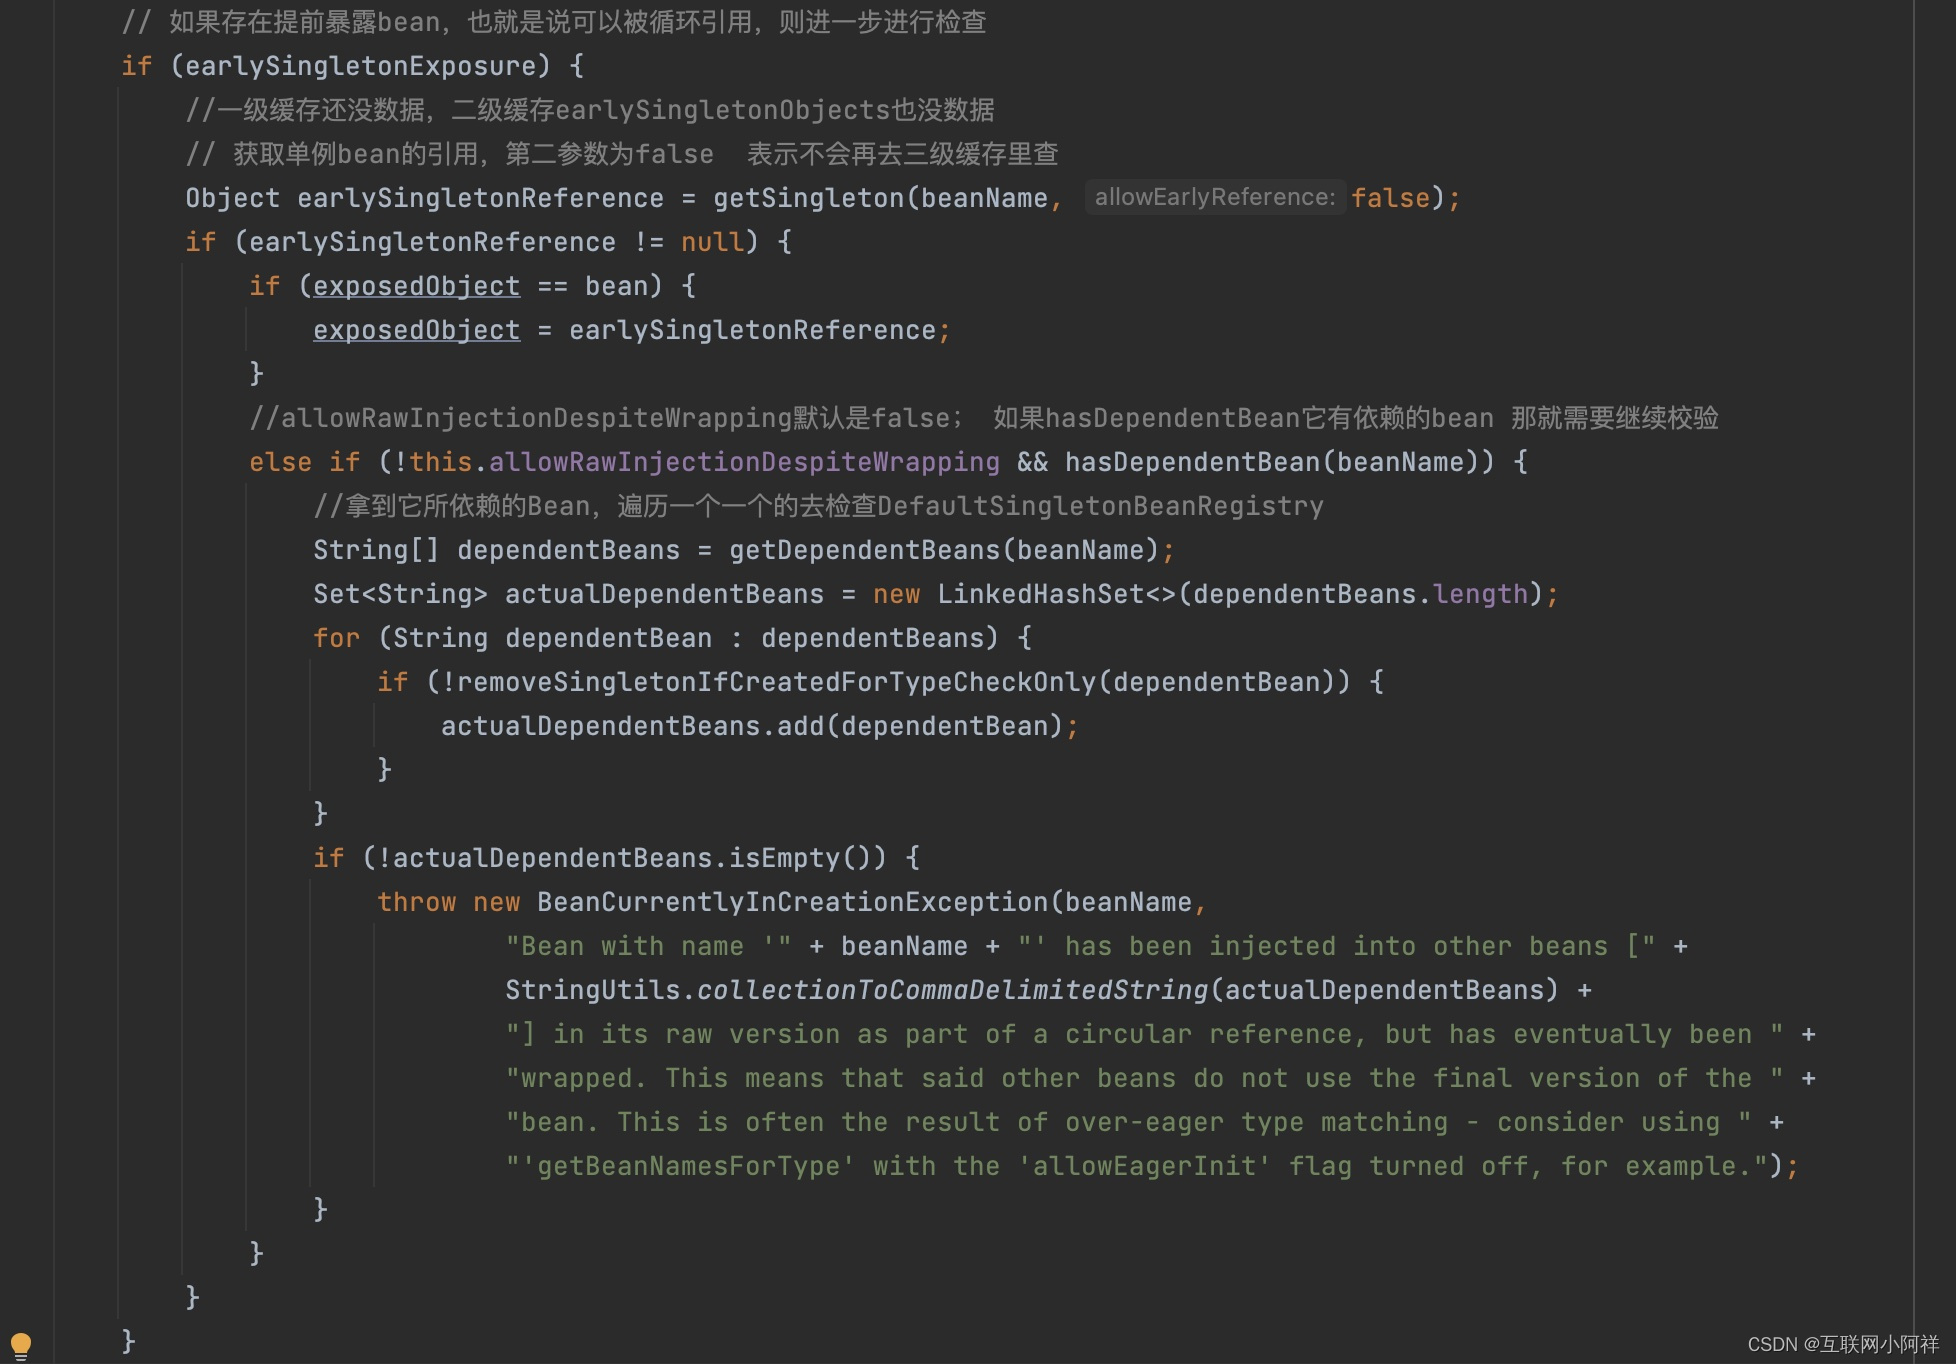The width and height of the screenshot is (1956, 1364).
Task: Click string 'in its raw version' line
Action: click(1144, 1034)
